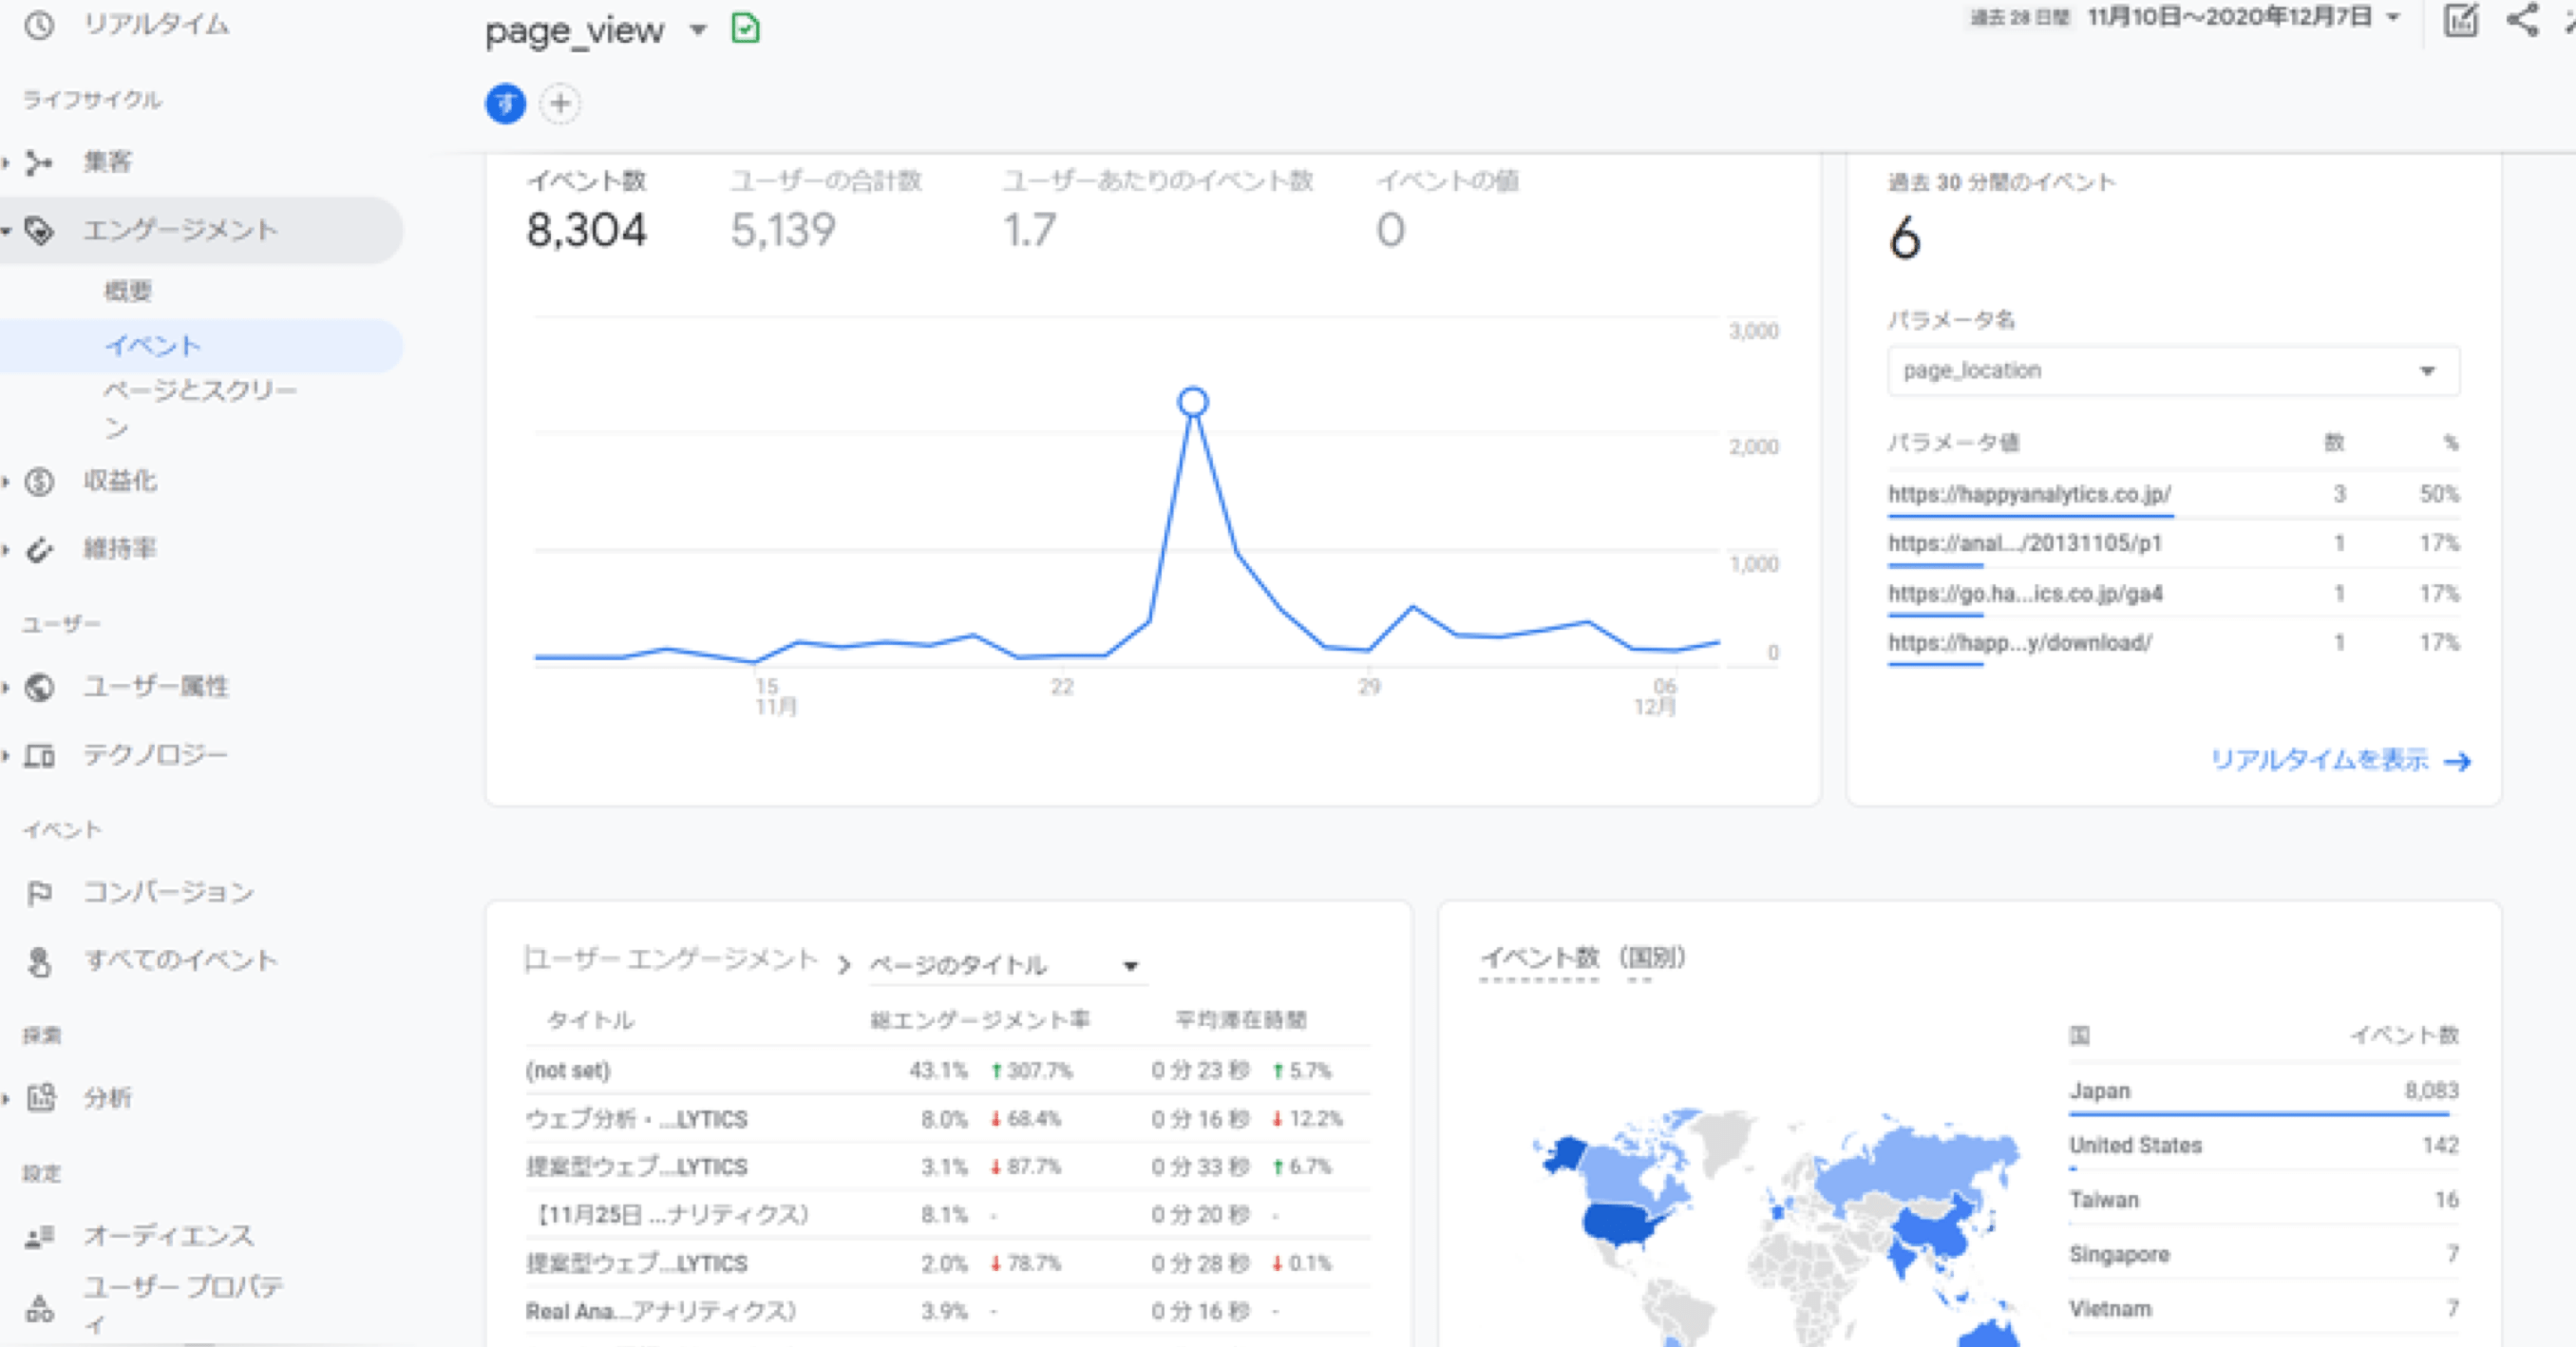Open the ページのタイトル dimension dropdown
The image size is (2576, 1347).
1008,965
